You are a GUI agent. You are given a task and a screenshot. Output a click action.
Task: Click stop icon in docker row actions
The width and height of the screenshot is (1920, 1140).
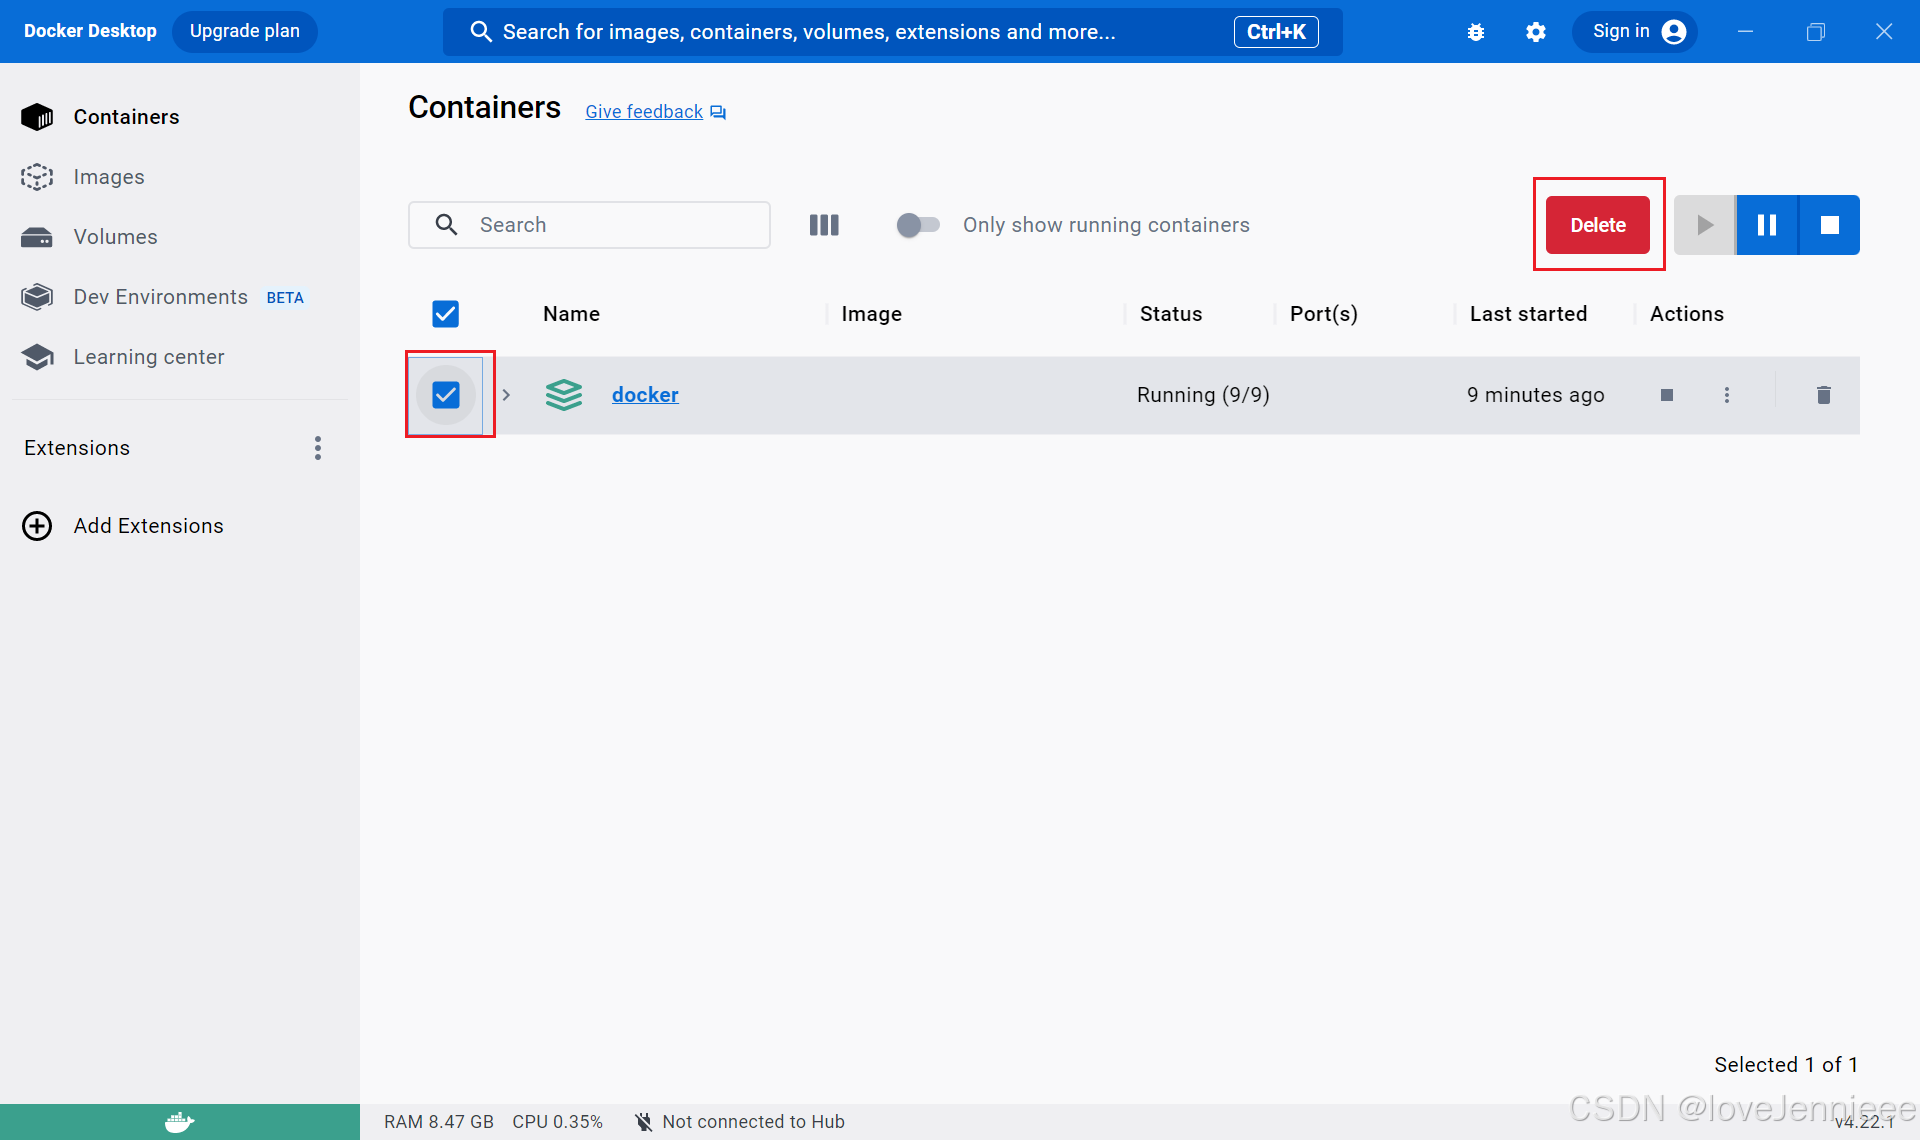click(x=1667, y=395)
